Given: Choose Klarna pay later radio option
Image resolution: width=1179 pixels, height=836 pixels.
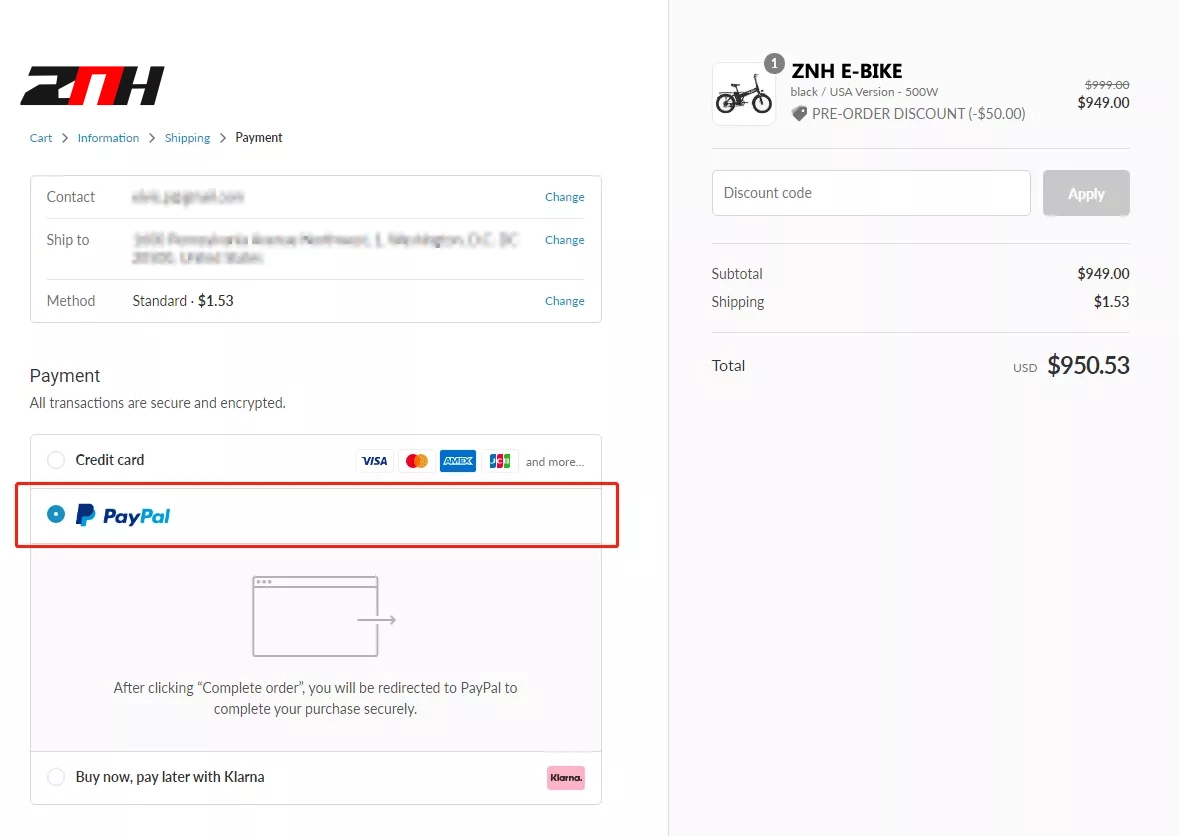Looking at the screenshot, I should [56, 777].
